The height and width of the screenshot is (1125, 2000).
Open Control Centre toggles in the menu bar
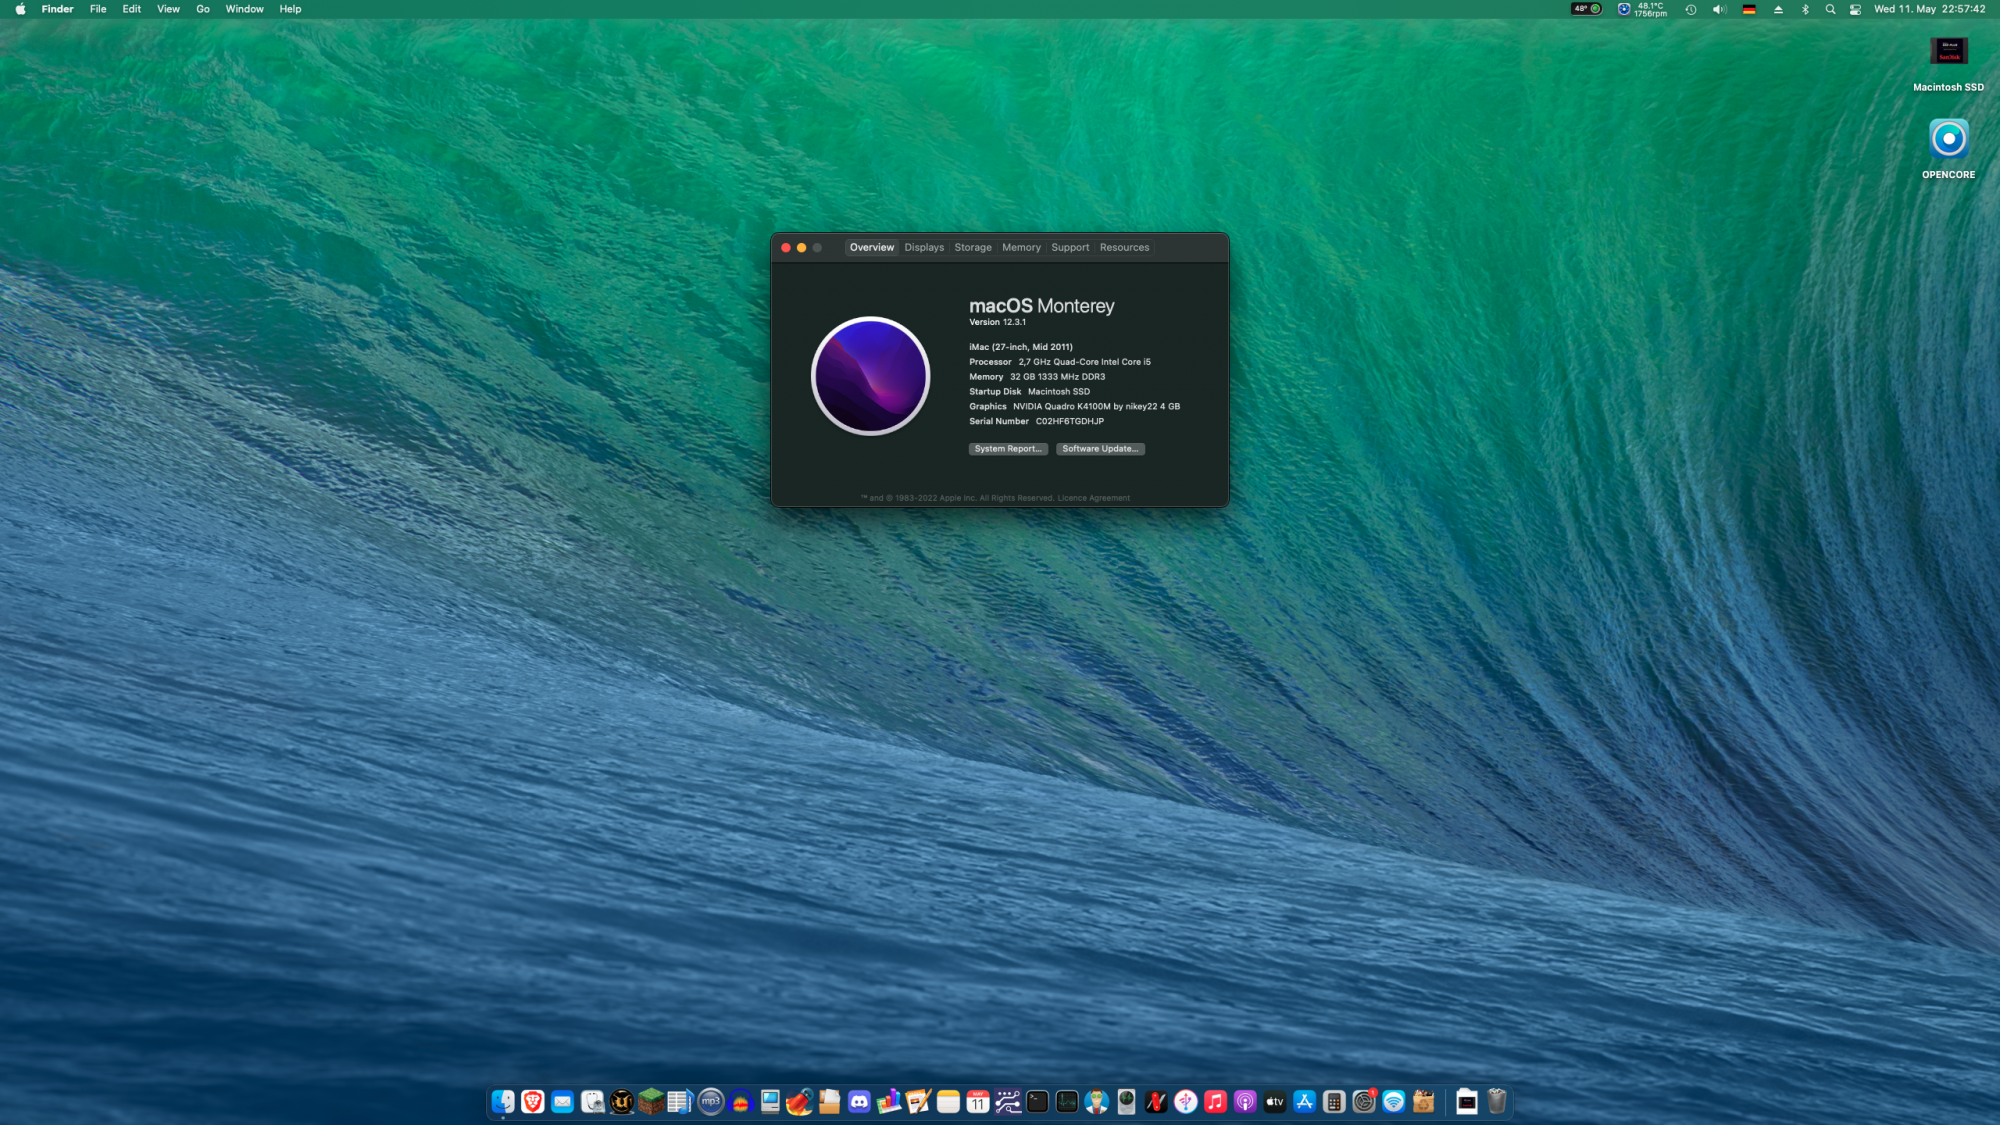(x=1855, y=9)
